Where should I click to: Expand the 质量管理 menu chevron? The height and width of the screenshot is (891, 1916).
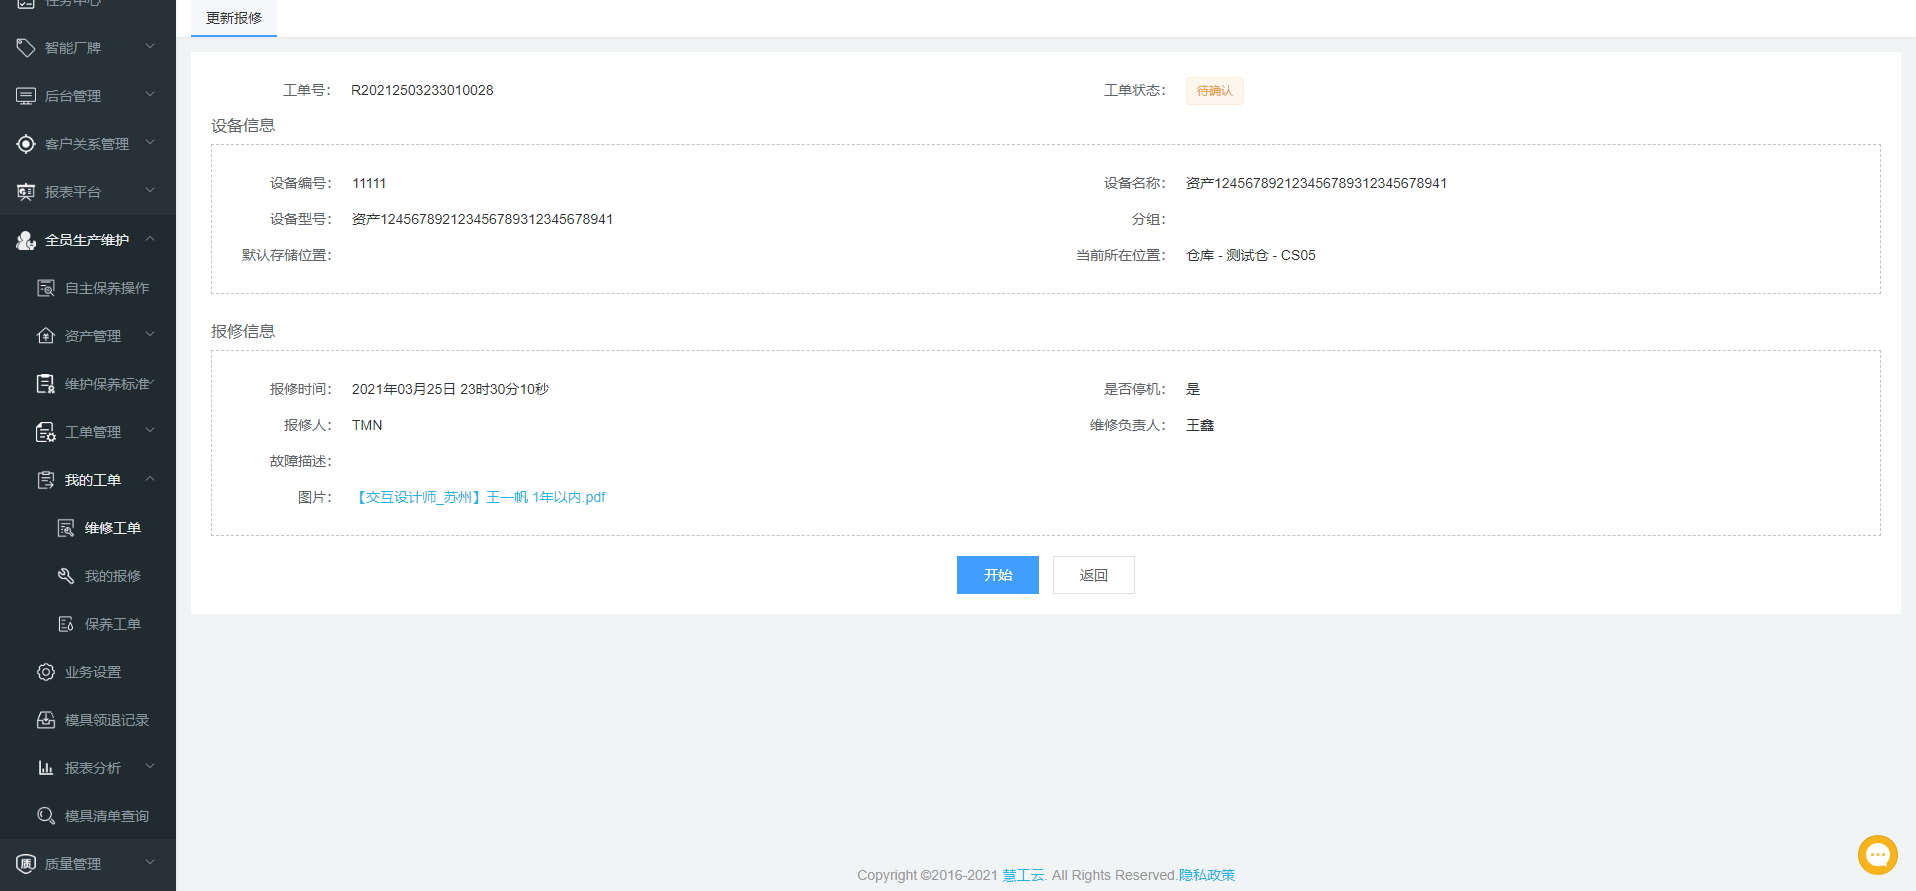[150, 863]
